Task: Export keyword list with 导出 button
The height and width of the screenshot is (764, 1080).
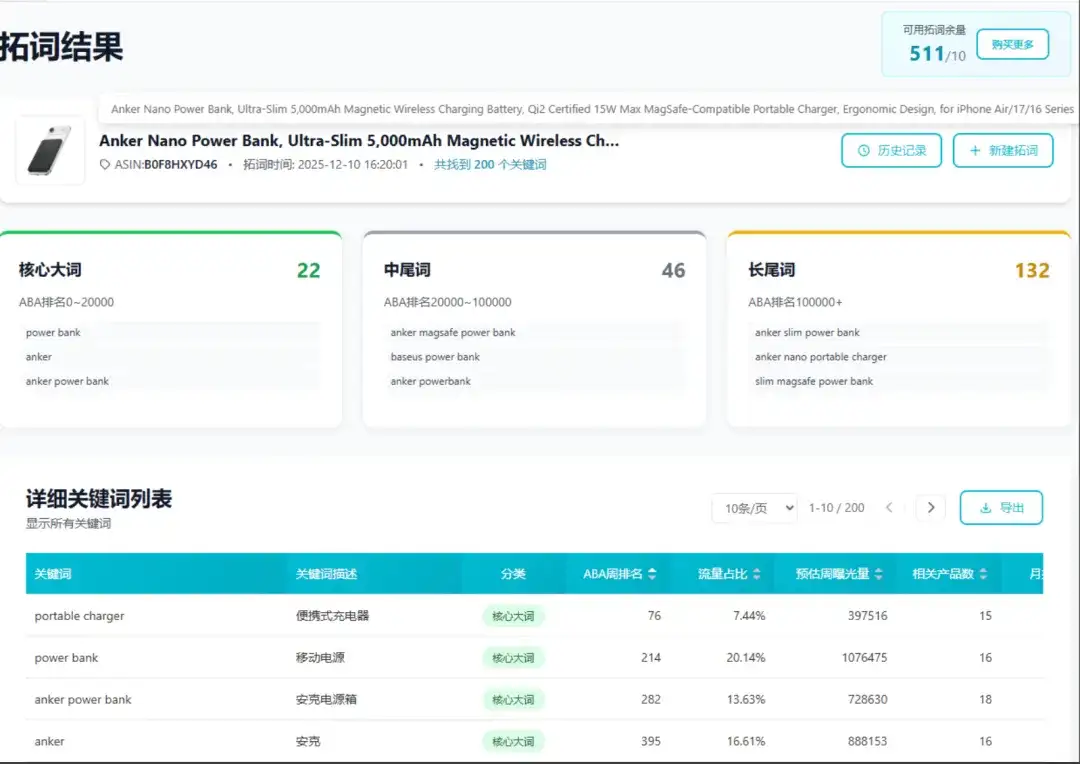Action: point(1001,508)
